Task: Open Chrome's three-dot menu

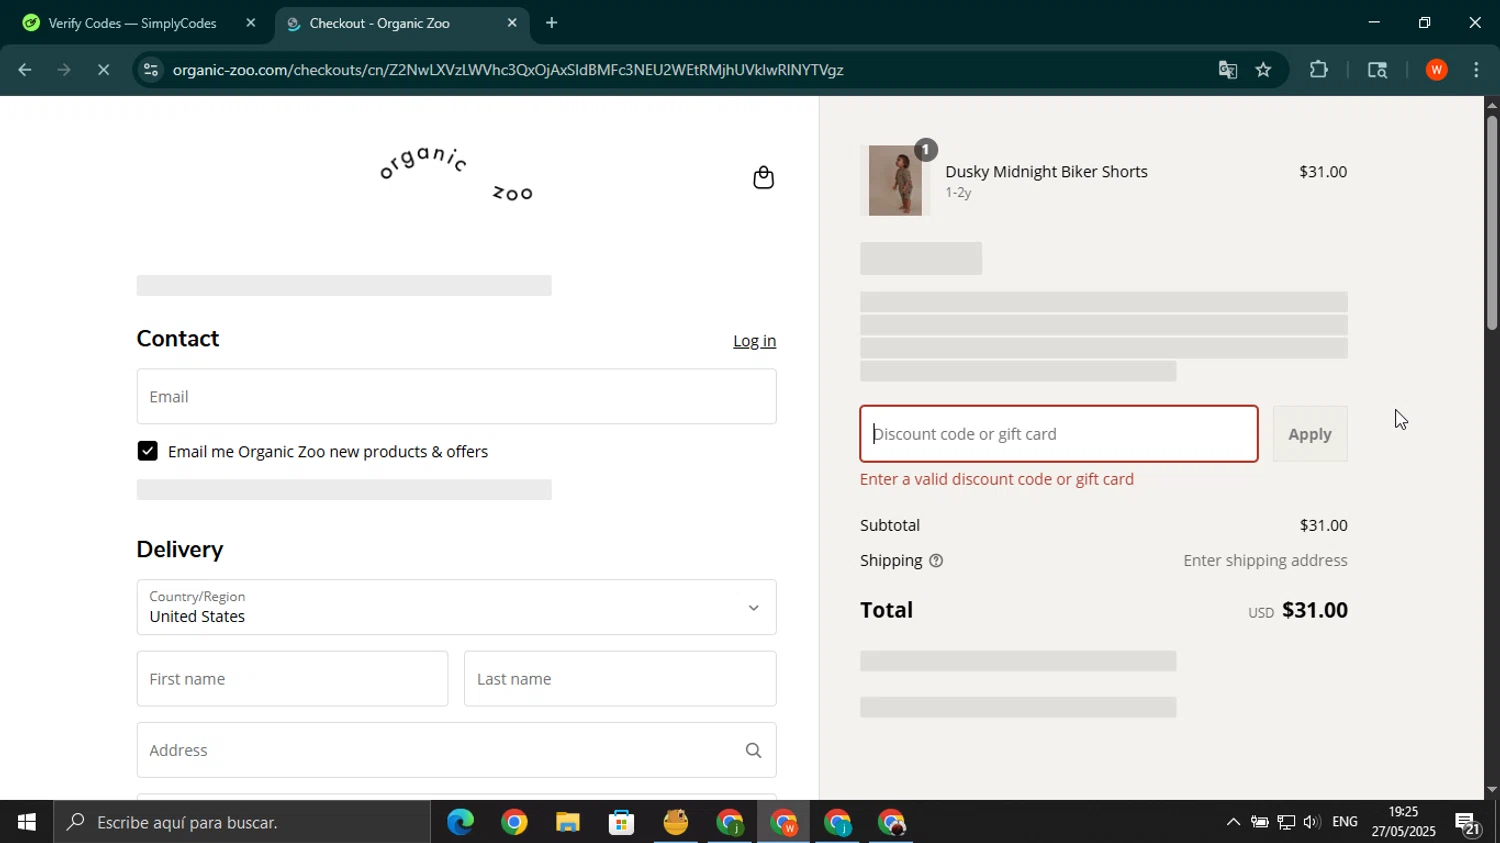Action: pyautogui.click(x=1477, y=70)
